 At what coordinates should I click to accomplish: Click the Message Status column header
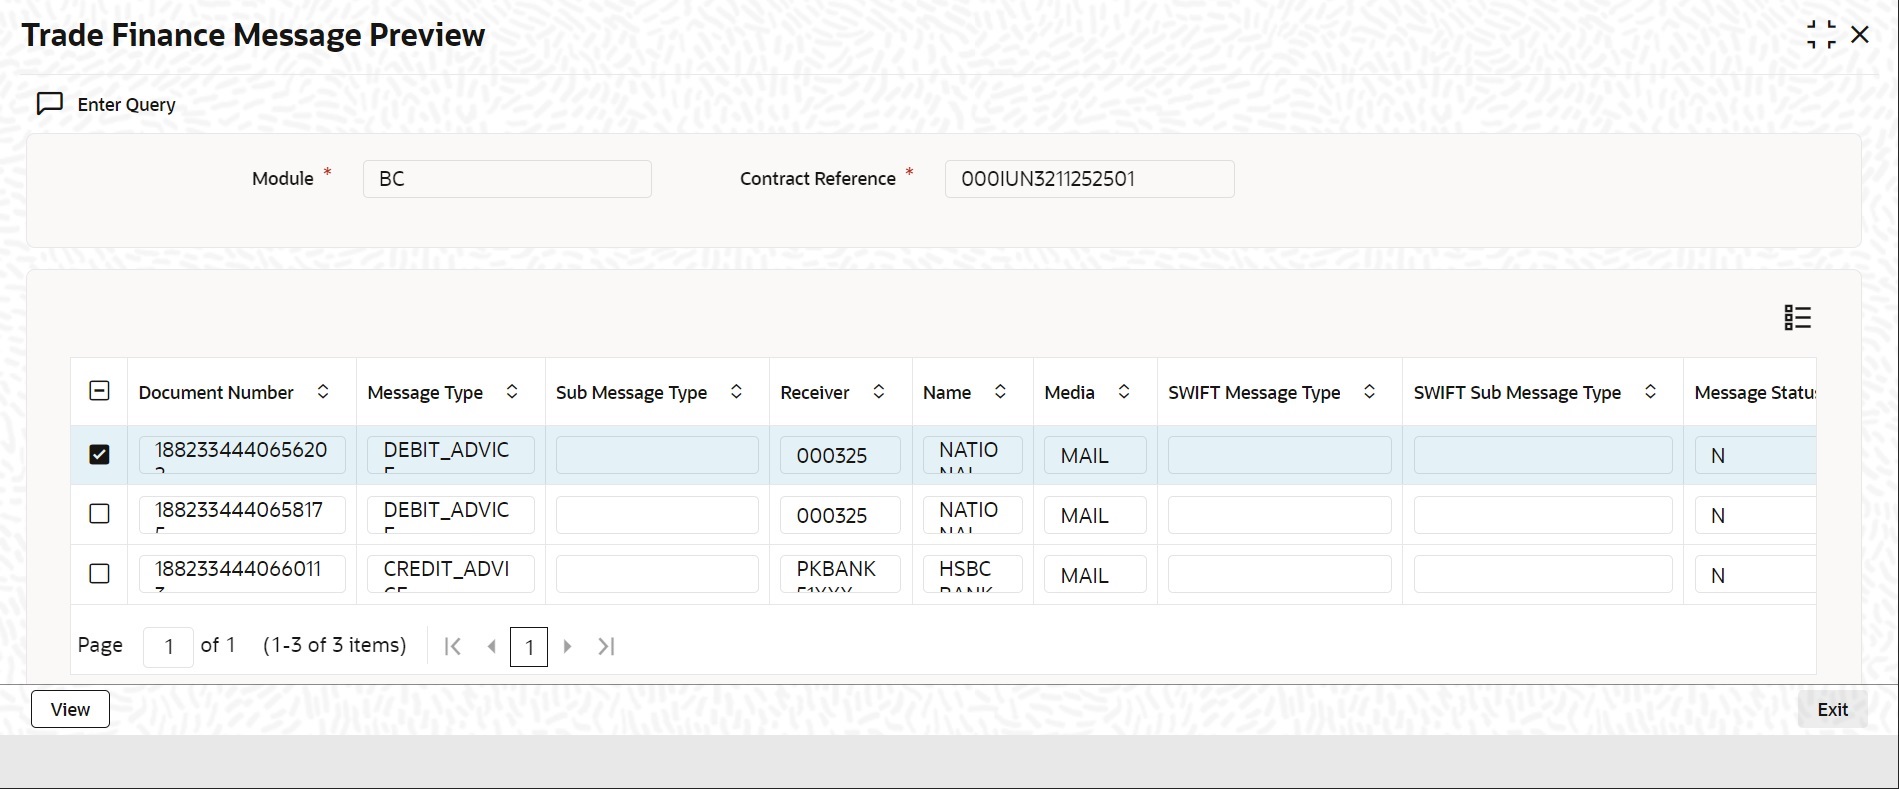(x=1754, y=393)
